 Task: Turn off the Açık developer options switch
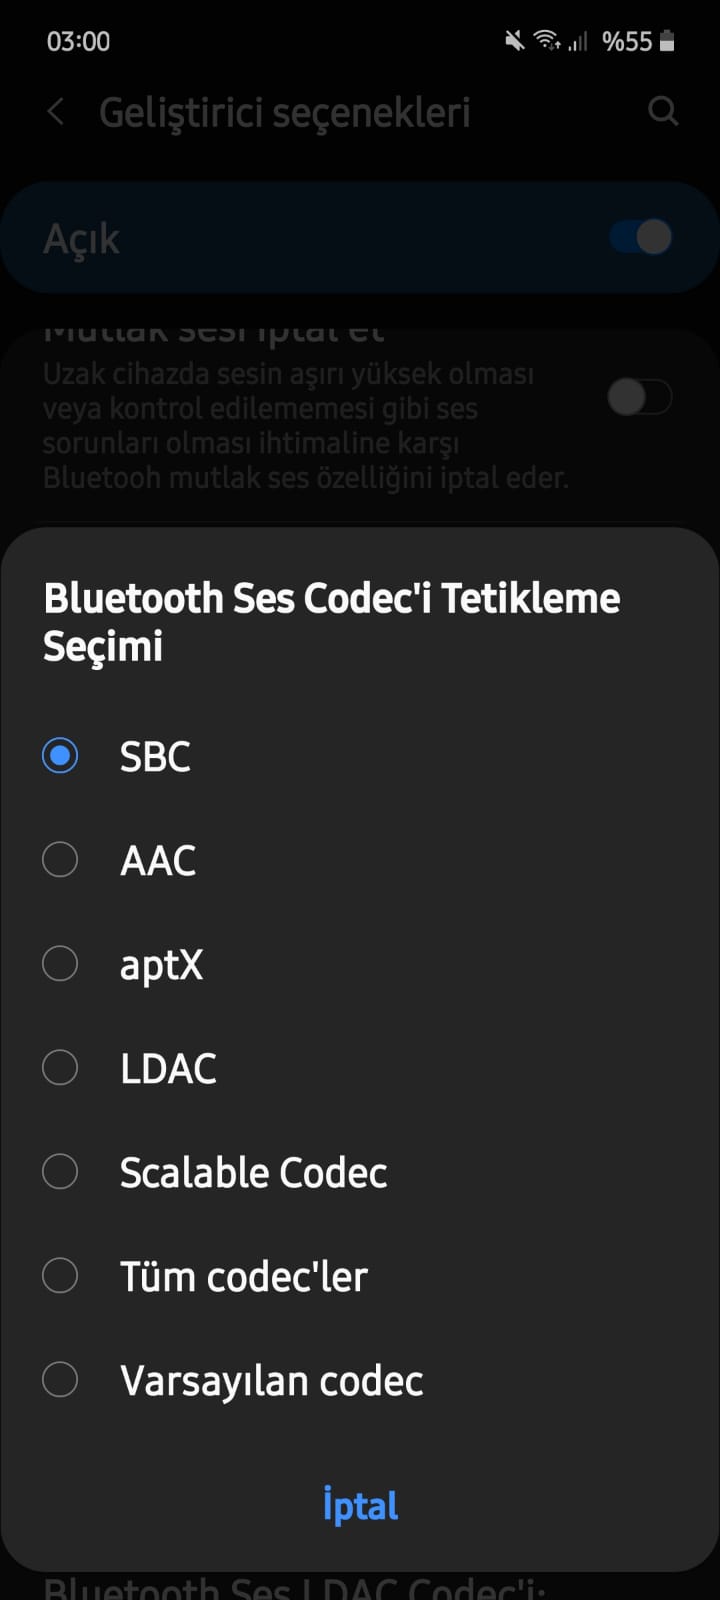click(641, 237)
